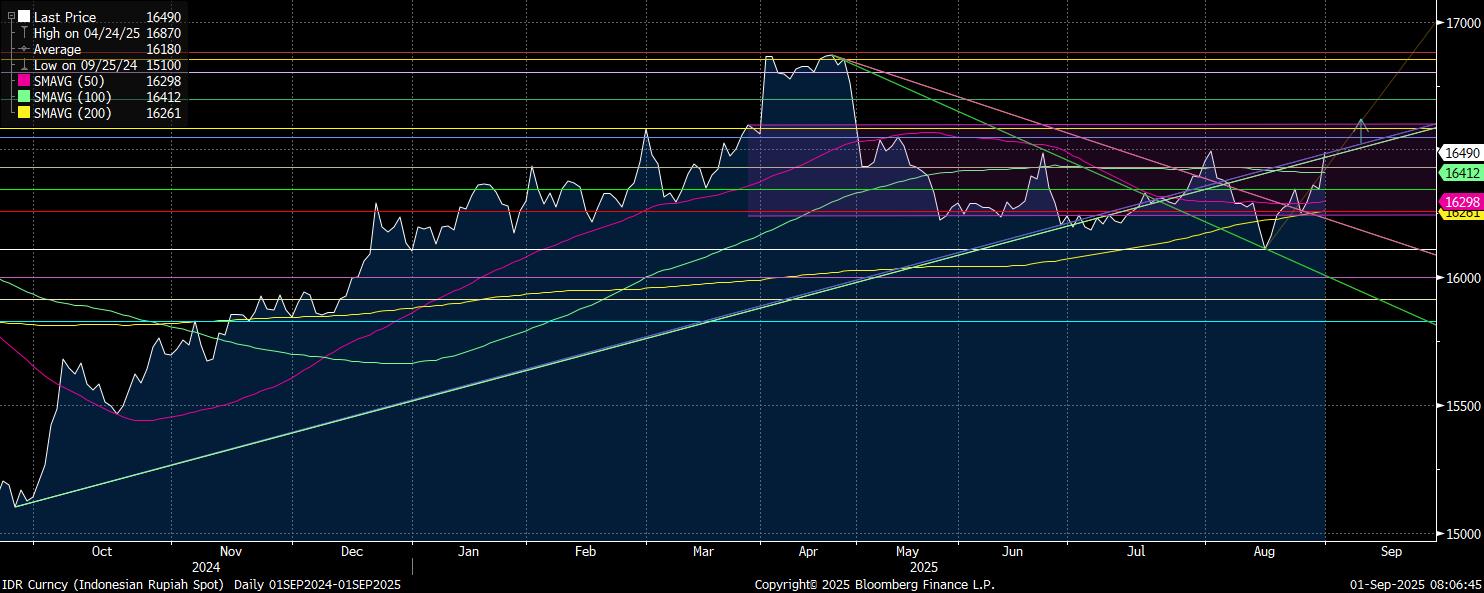
Task: Click the green SMAVG (100) swatch
Action: click(x=24, y=97)
